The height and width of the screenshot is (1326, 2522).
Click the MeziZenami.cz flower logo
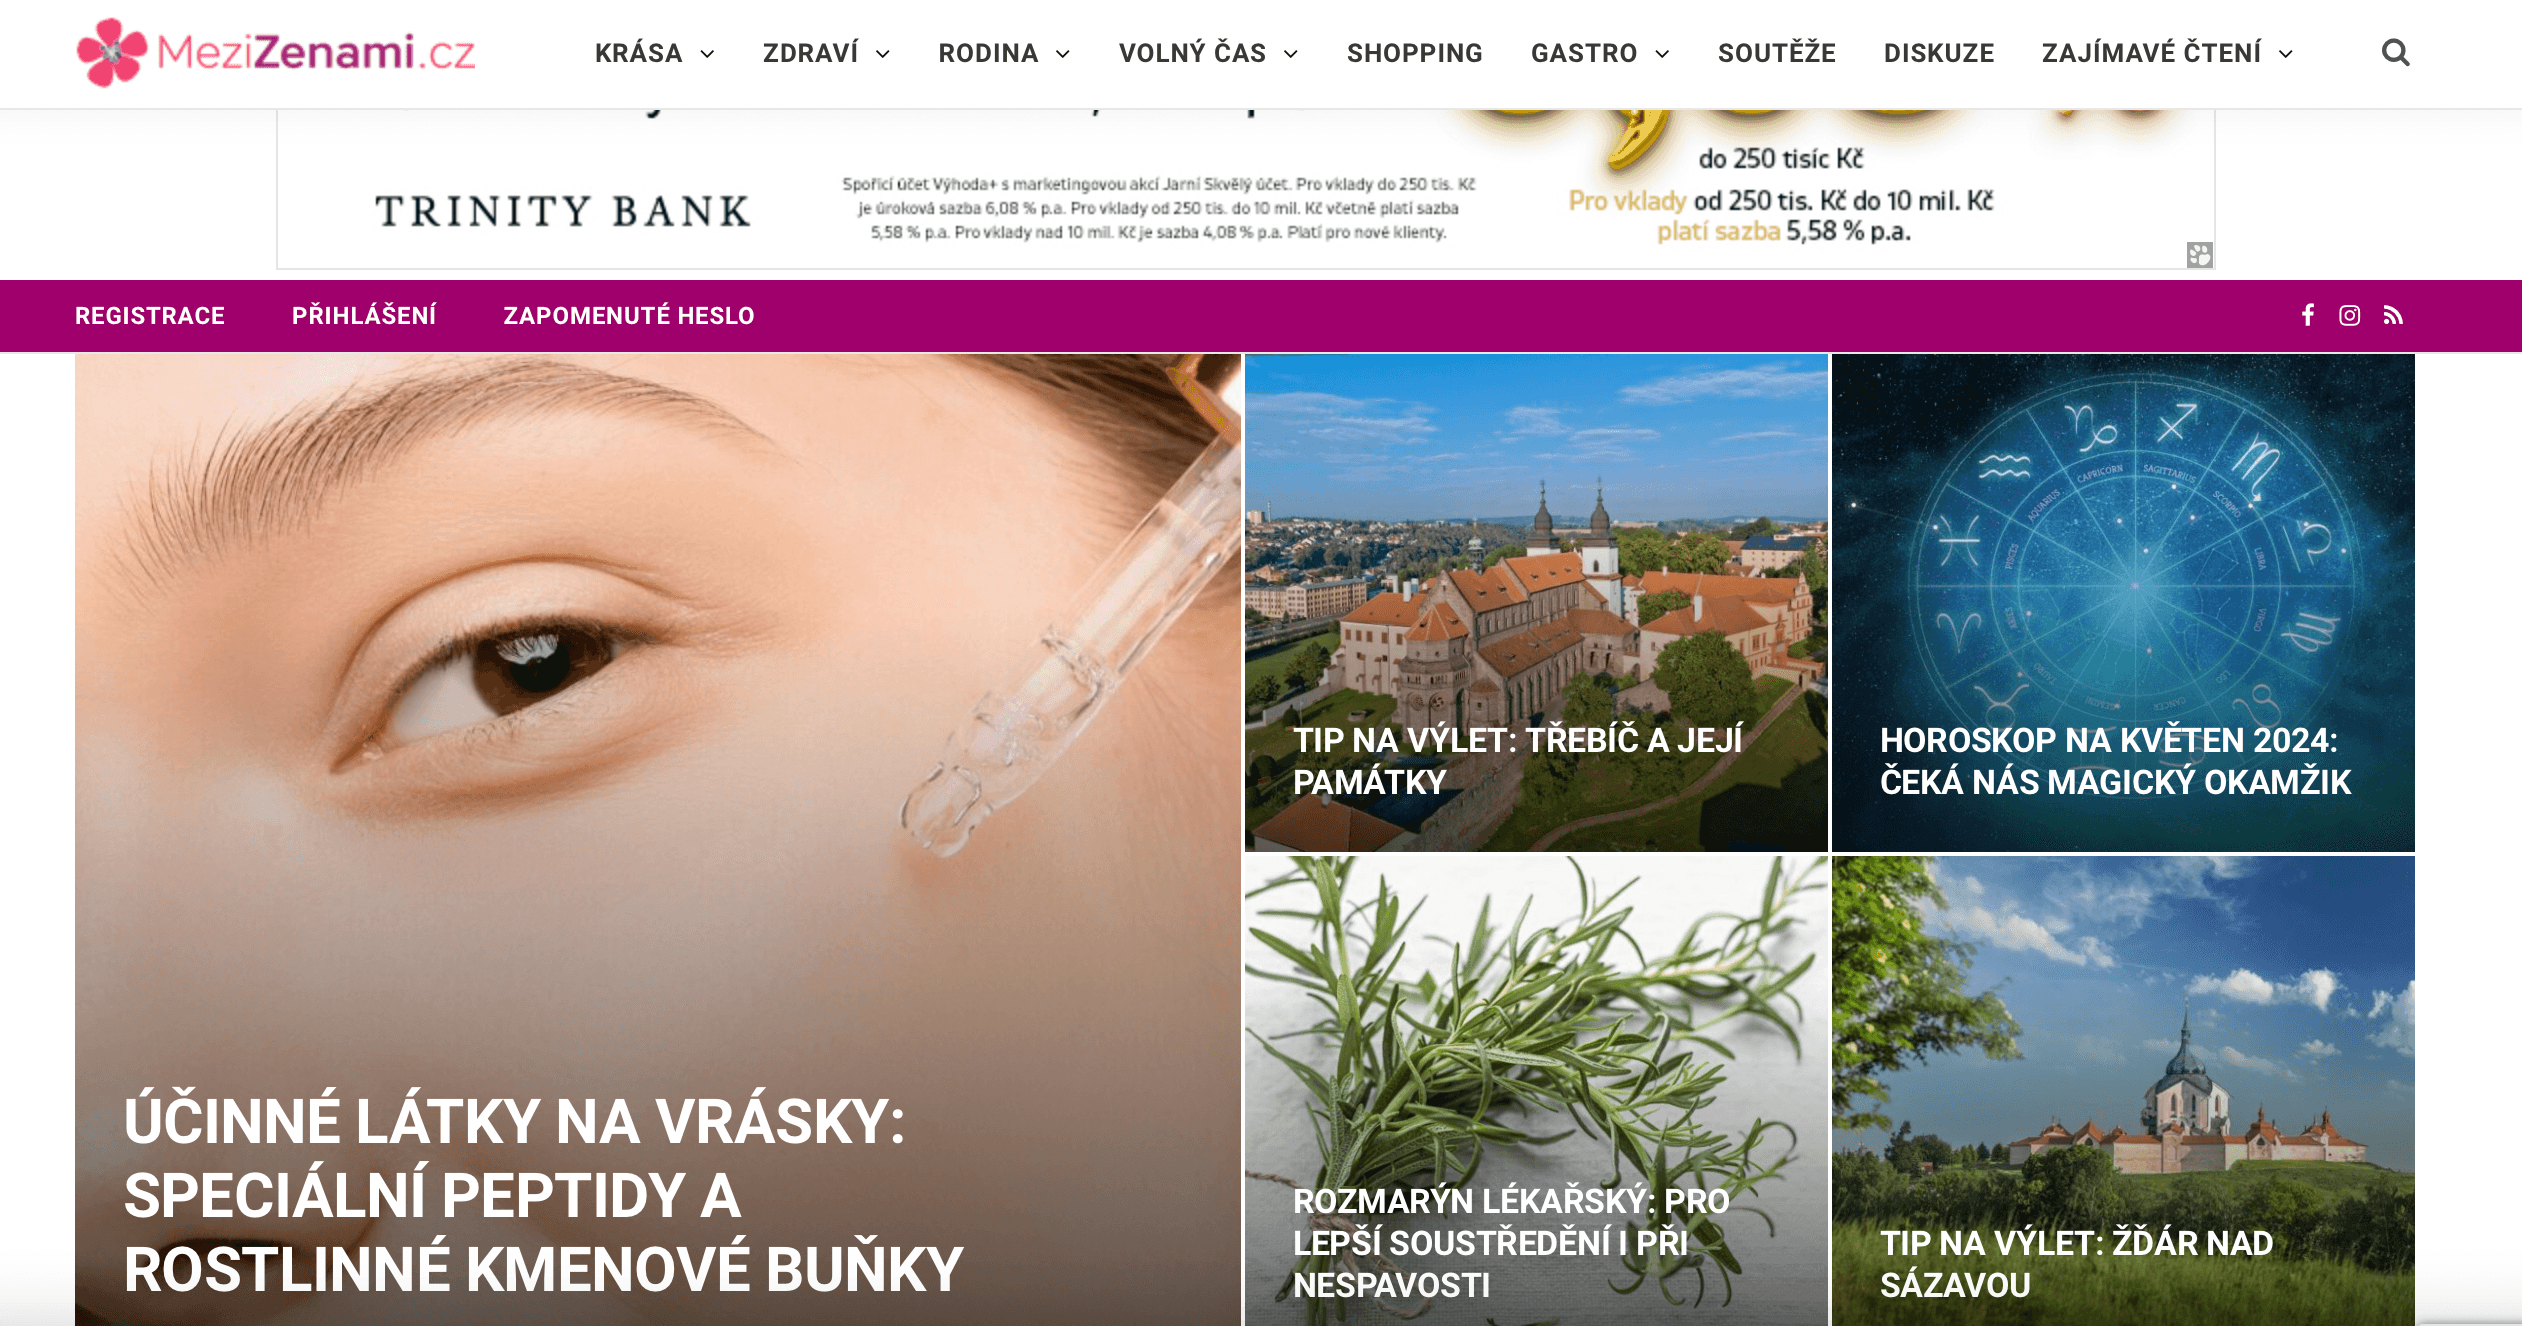(x=112, y=52)
